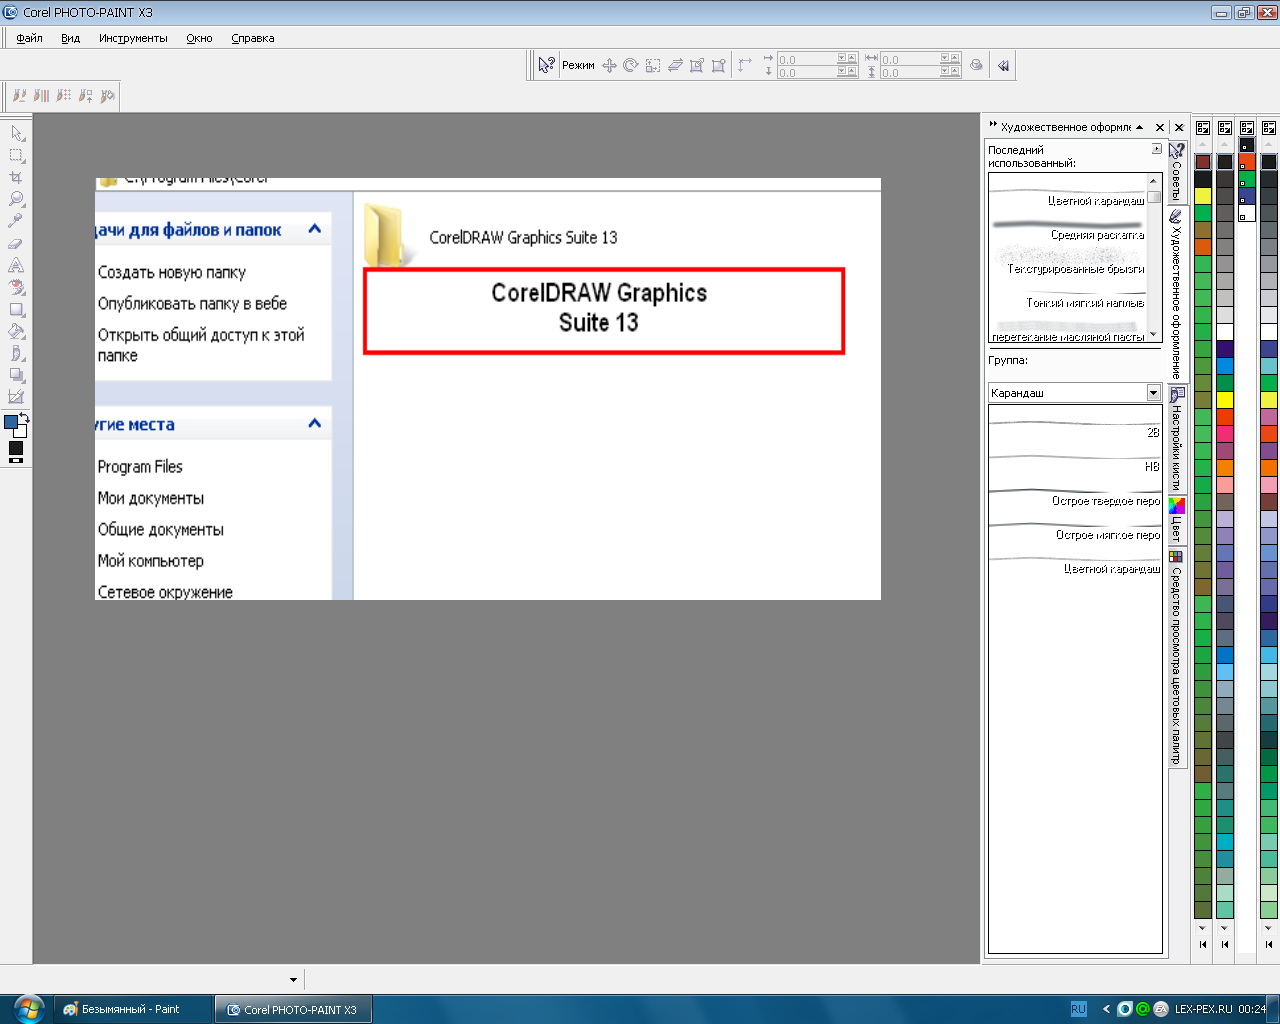Choose the Scale mode icon
1280x1024 pixels.
(x=653, y=65)
